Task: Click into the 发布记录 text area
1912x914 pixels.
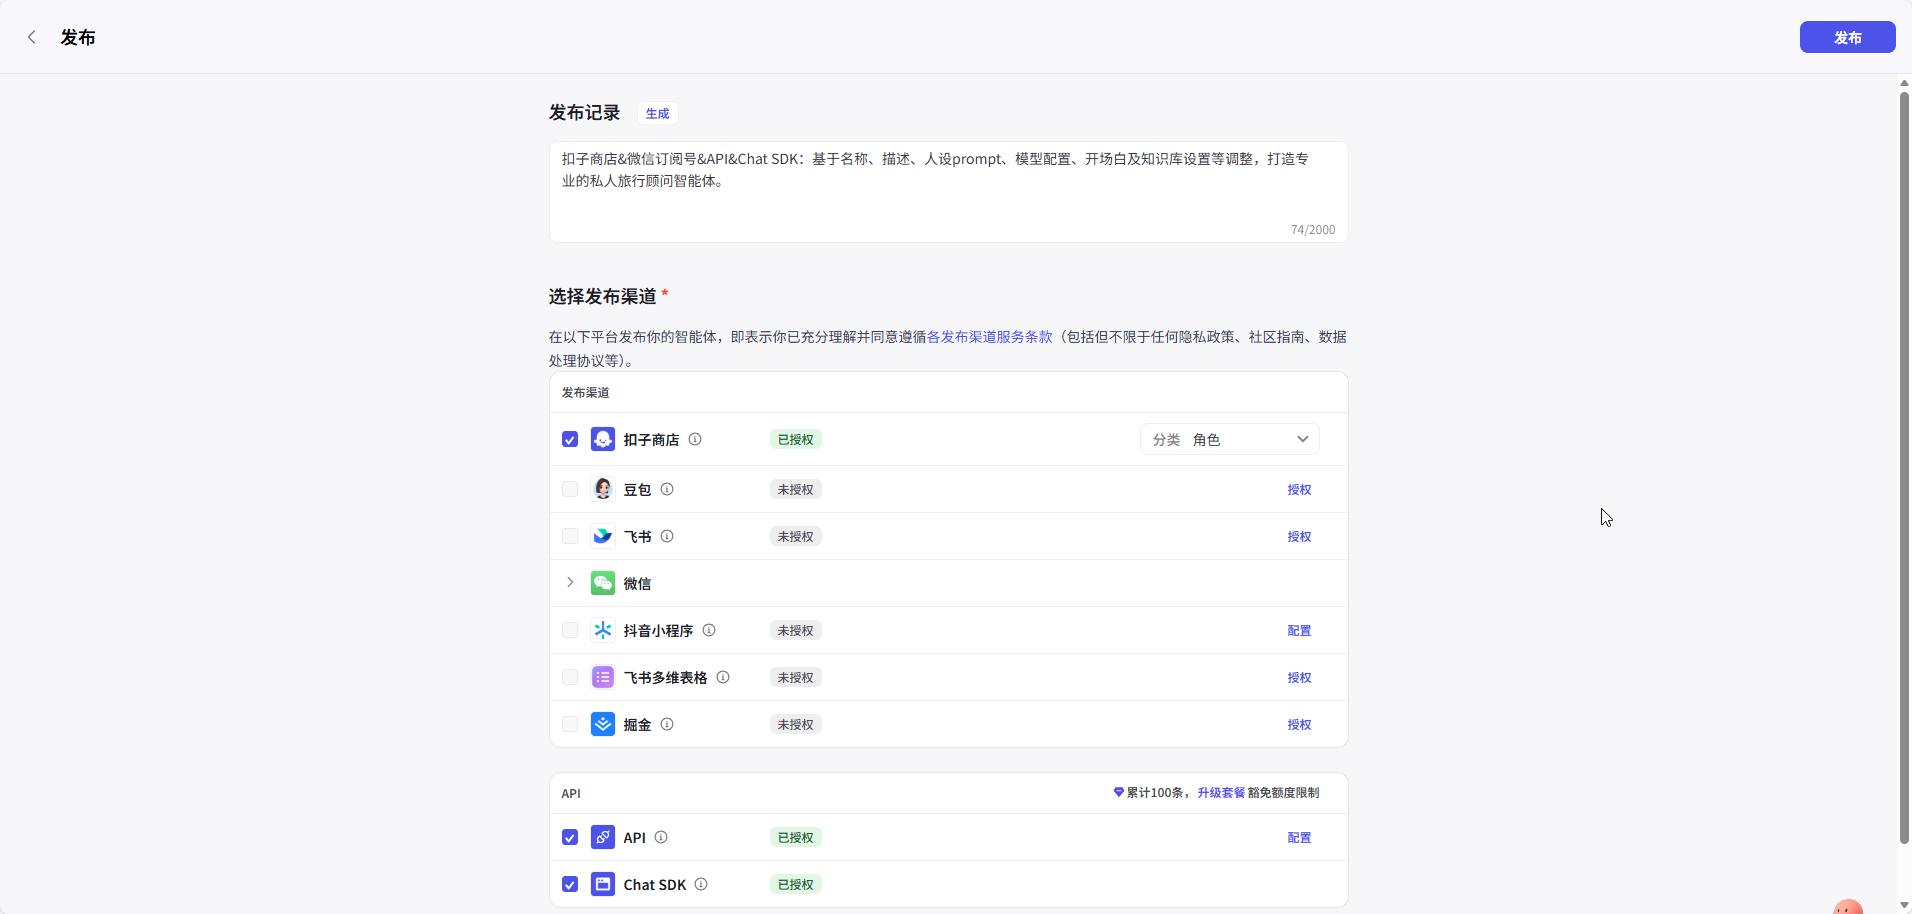Action: click(948, 191)
